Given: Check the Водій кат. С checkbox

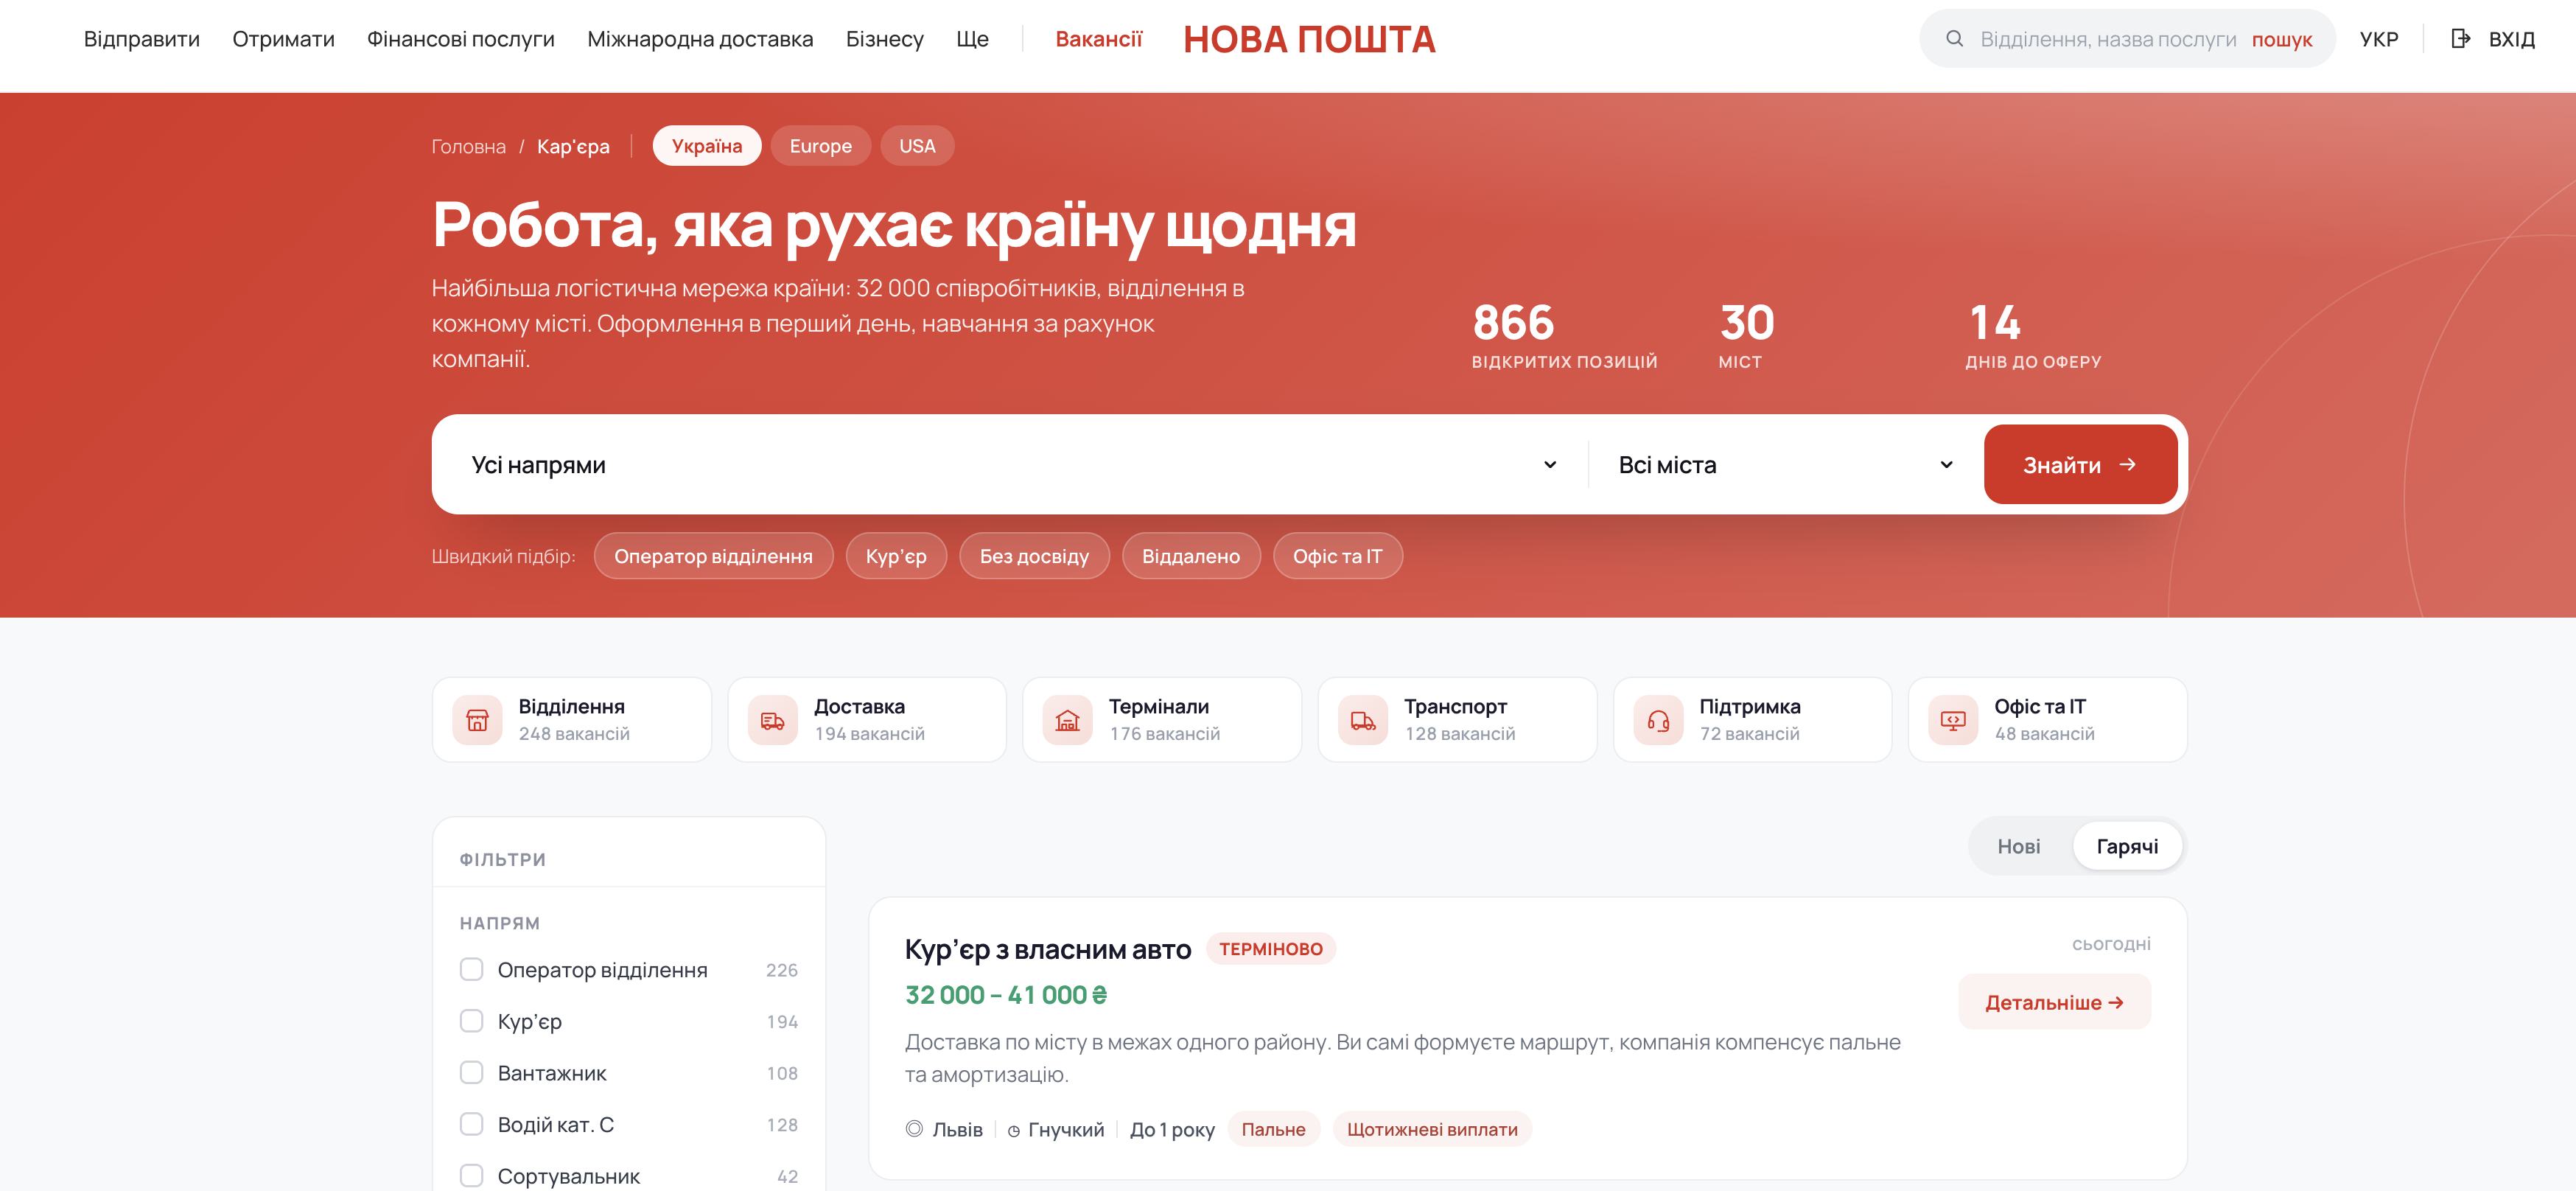Looking at the screenshot, I should [x=471, y=1124].
